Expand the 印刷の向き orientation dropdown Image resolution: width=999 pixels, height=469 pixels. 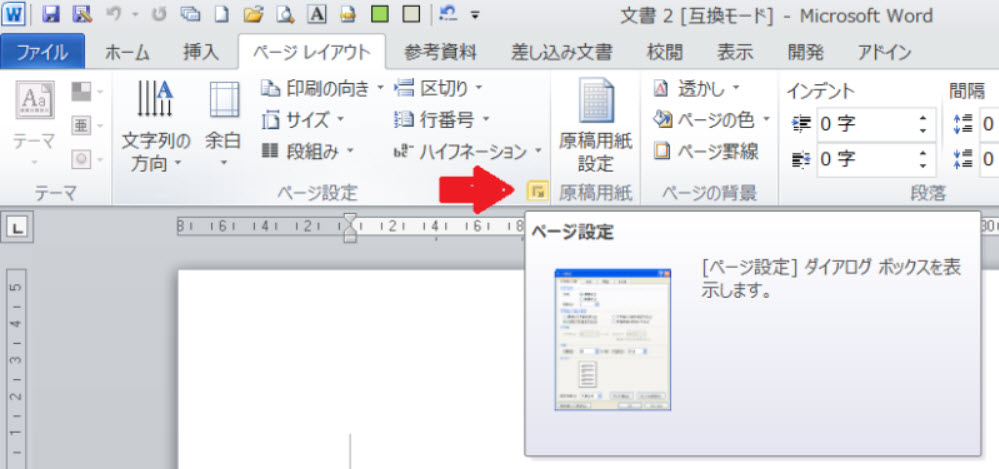coord(322,89)
